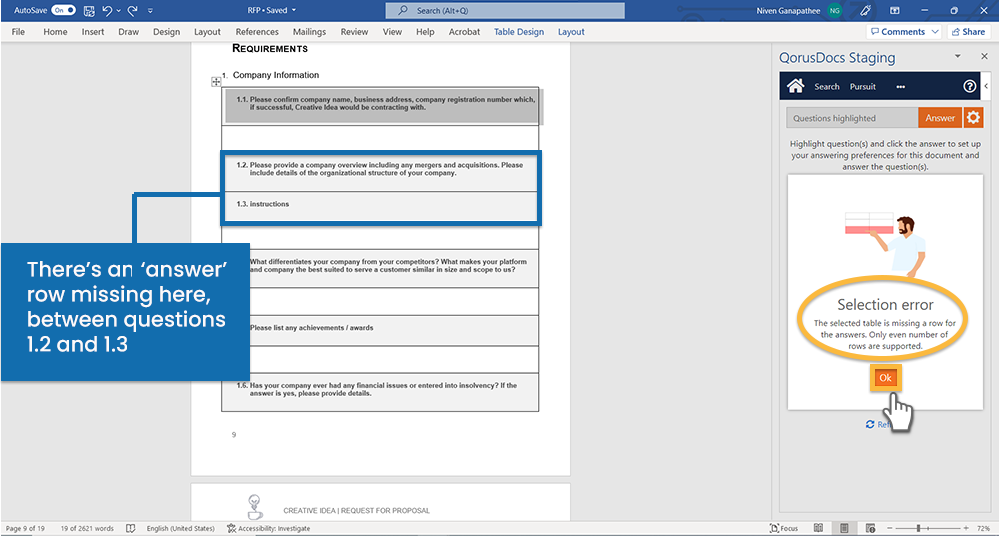The height and width of the screenshot is (536, 1001).
Task: Open the NG account avatar
Action: (x=834, y=10)
